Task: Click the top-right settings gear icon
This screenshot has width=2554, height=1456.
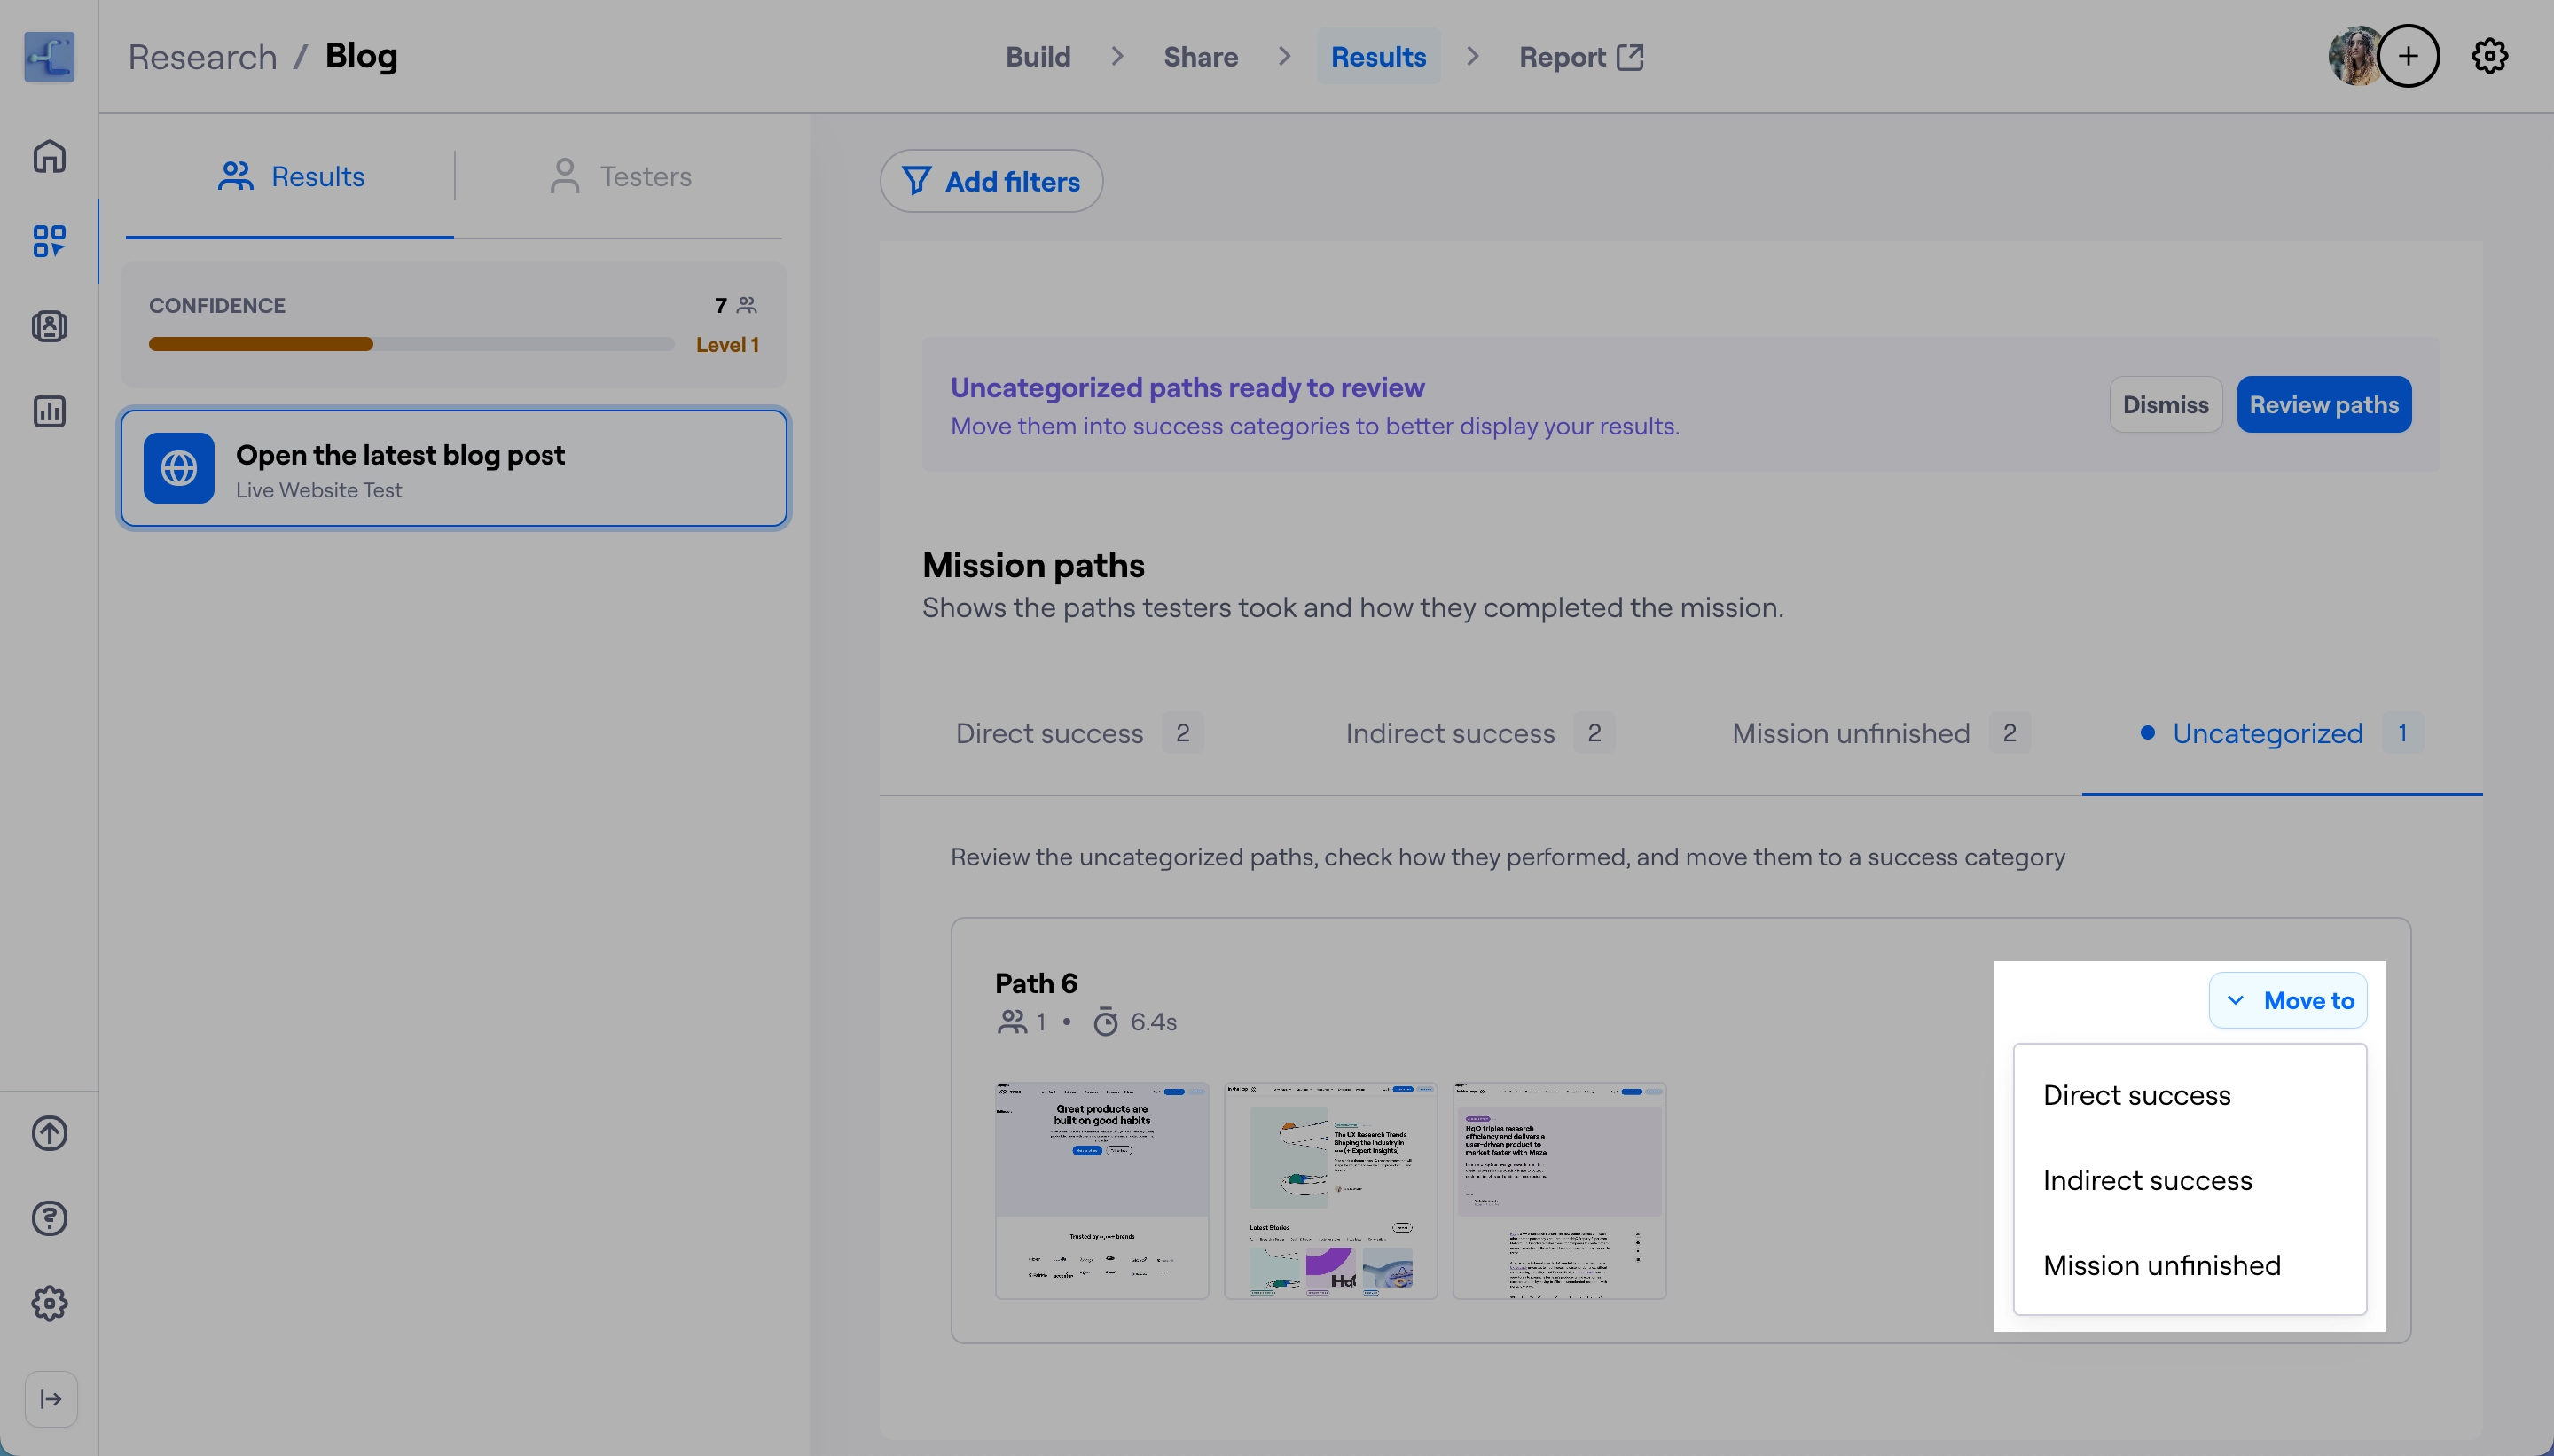Action: click(2489, 56)
